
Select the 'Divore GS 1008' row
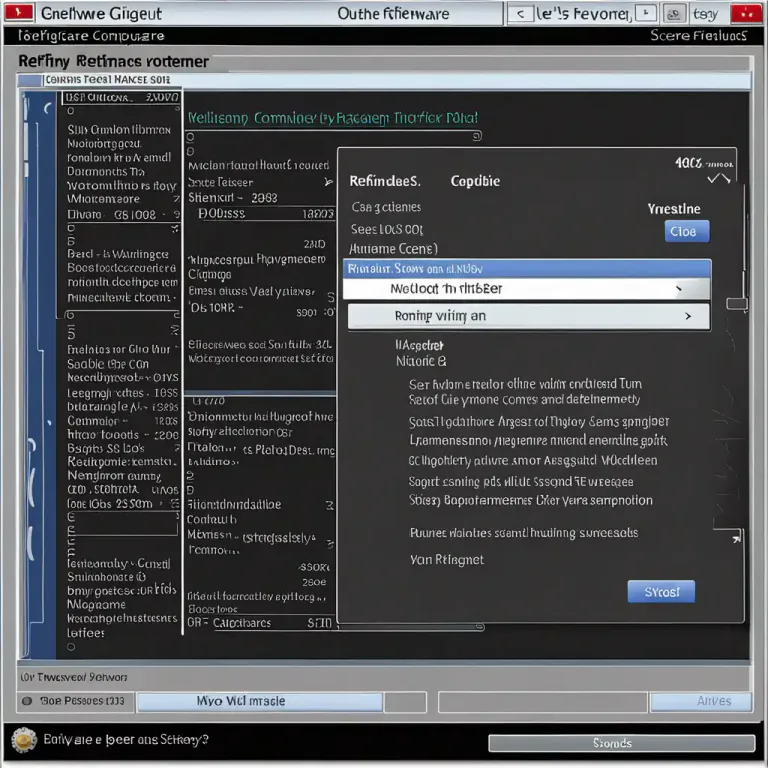tap(122, 215)
